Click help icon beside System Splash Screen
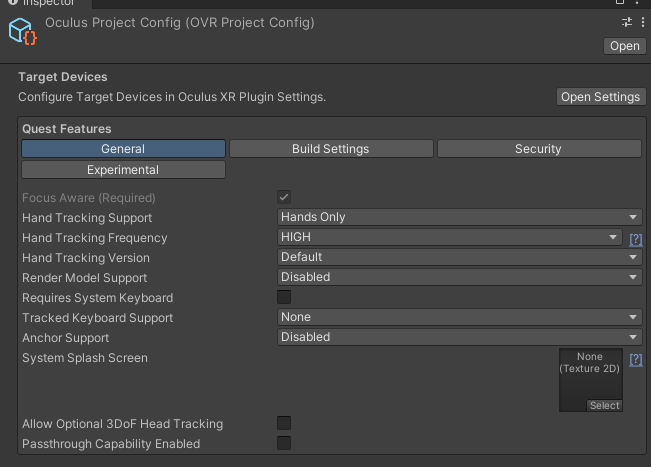This screenshot has height=467, width=651. pyautogui.click(x=635, y=359)
